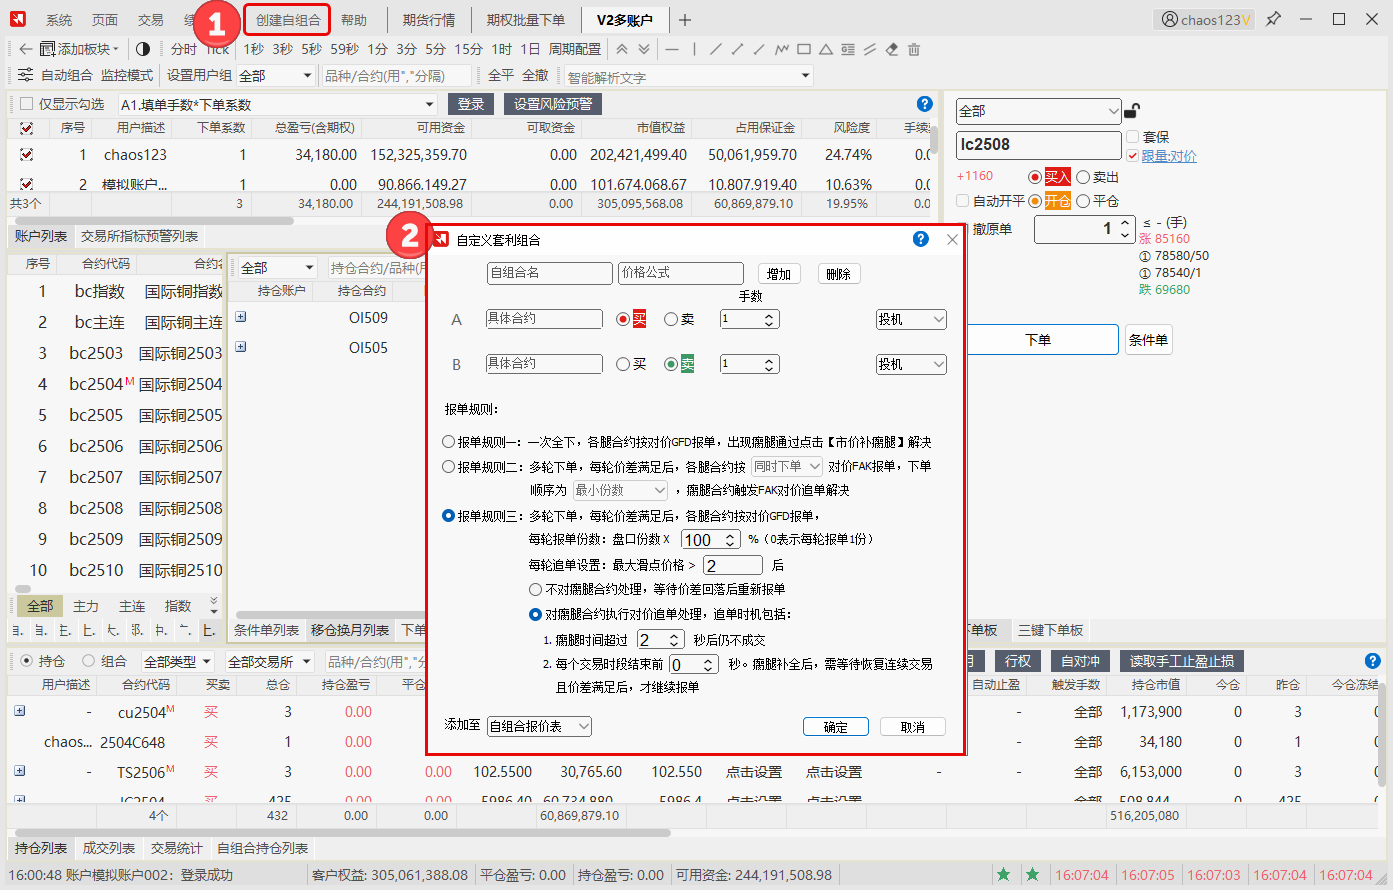1393x890 pixels.
Task: Open the 全部交易所 dropdown
Action: point(268,661)
